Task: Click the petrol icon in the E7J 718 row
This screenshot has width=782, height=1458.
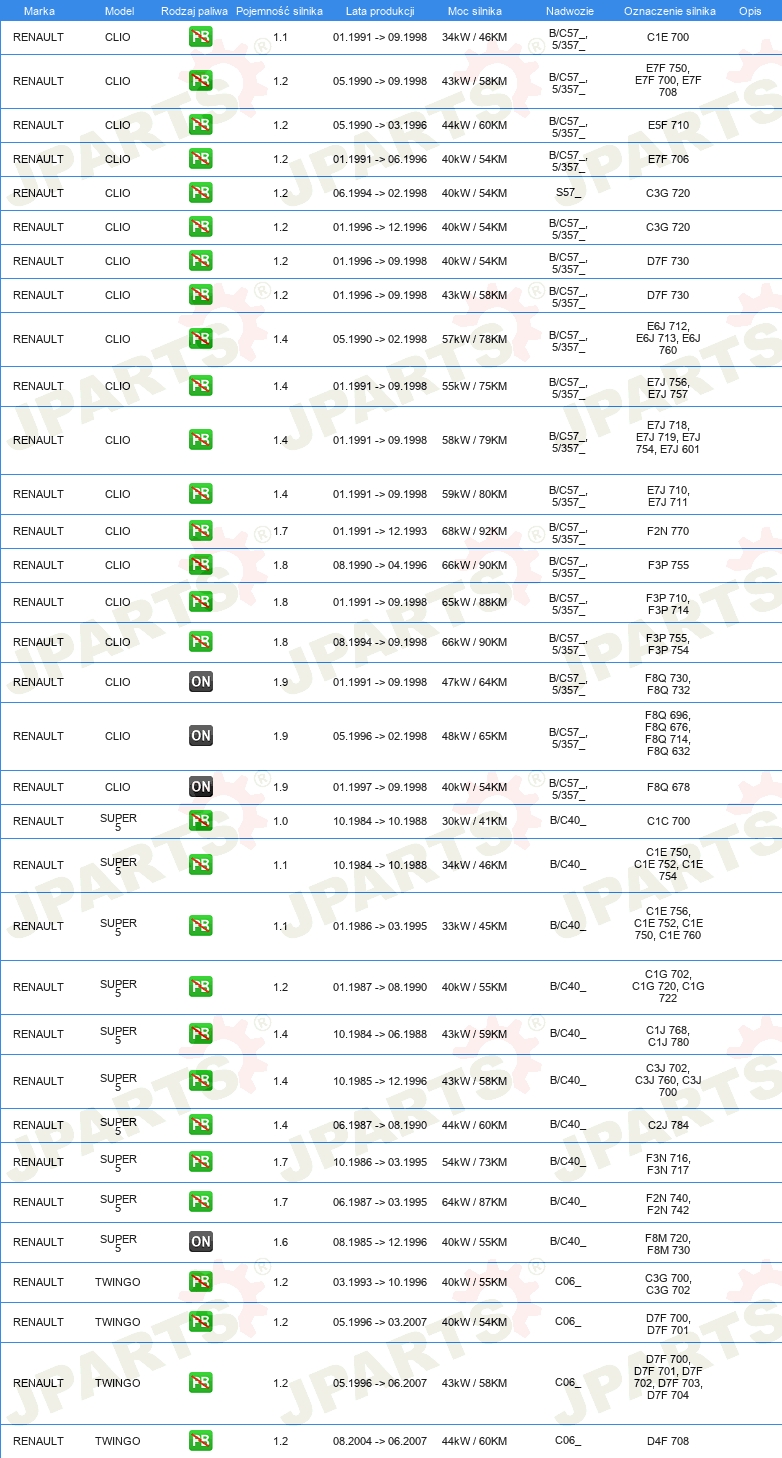Action: point(201,440)
